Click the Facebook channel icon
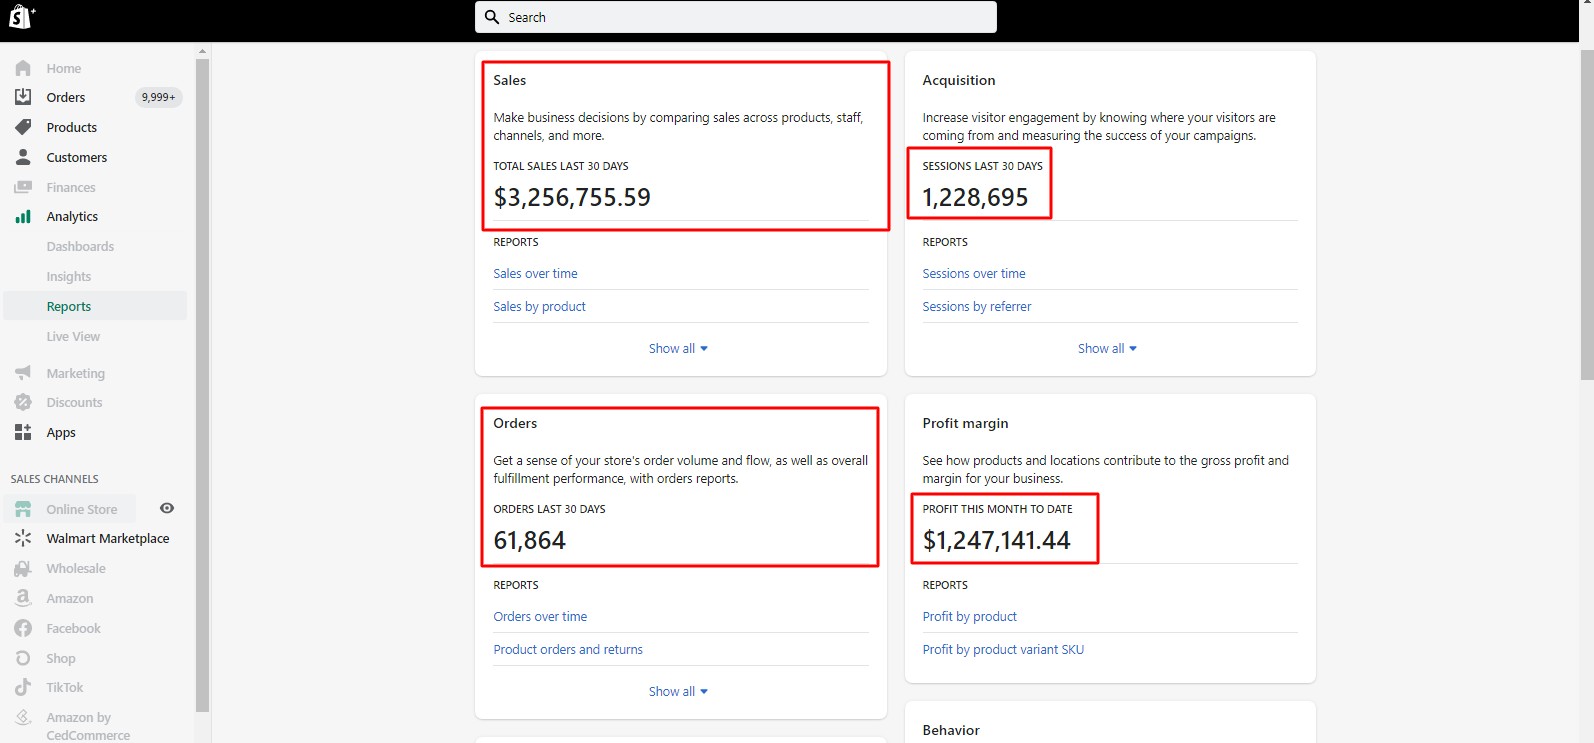Viewport: 1594px width, 743px height. click(x=23, y=628)
